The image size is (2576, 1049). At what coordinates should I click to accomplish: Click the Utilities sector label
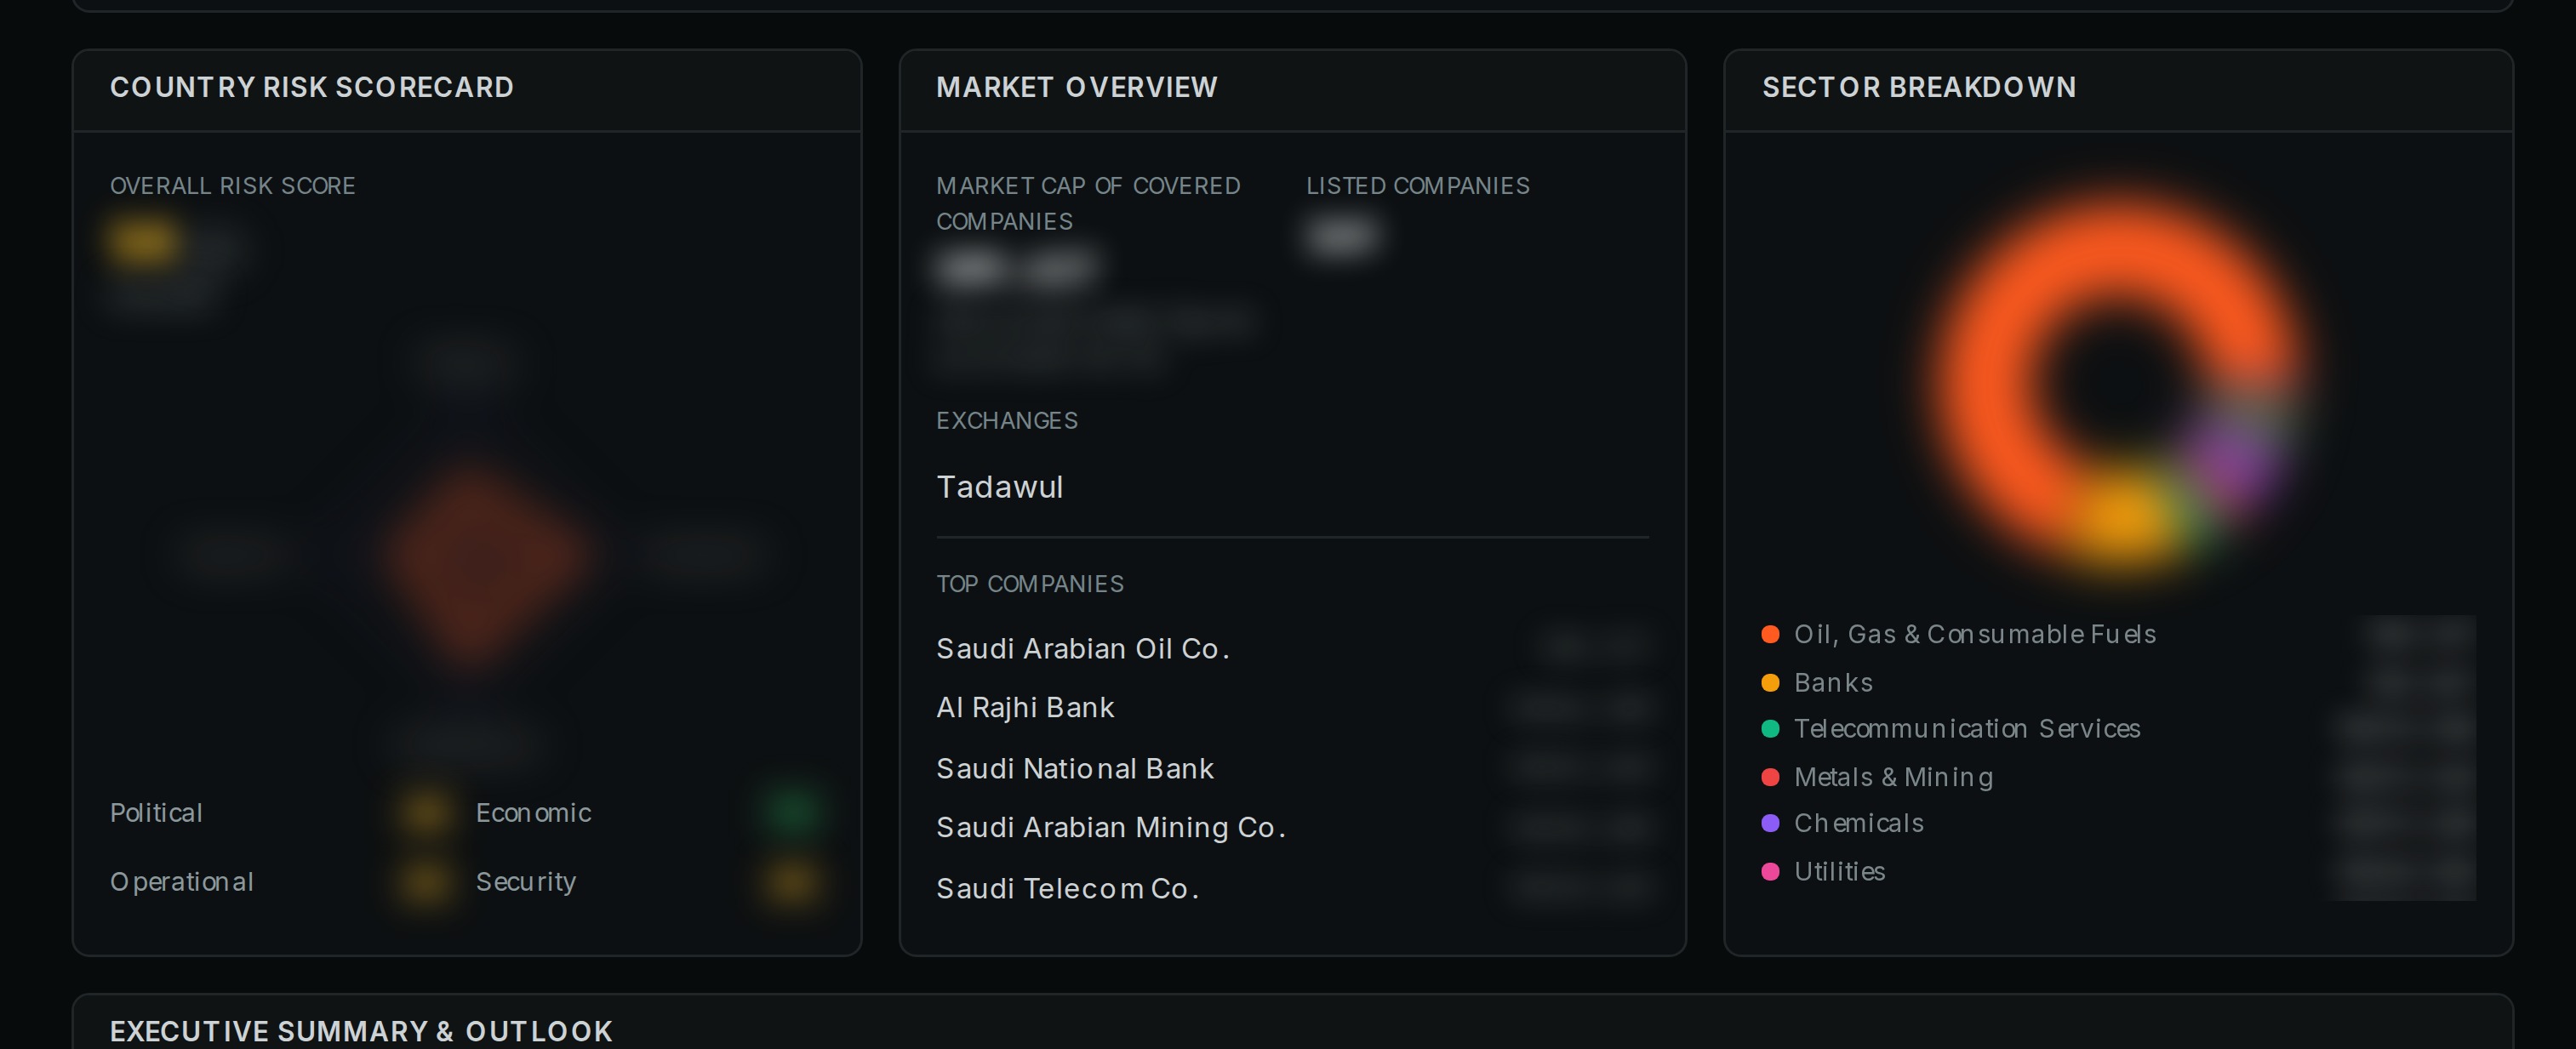coord(1840,872)
